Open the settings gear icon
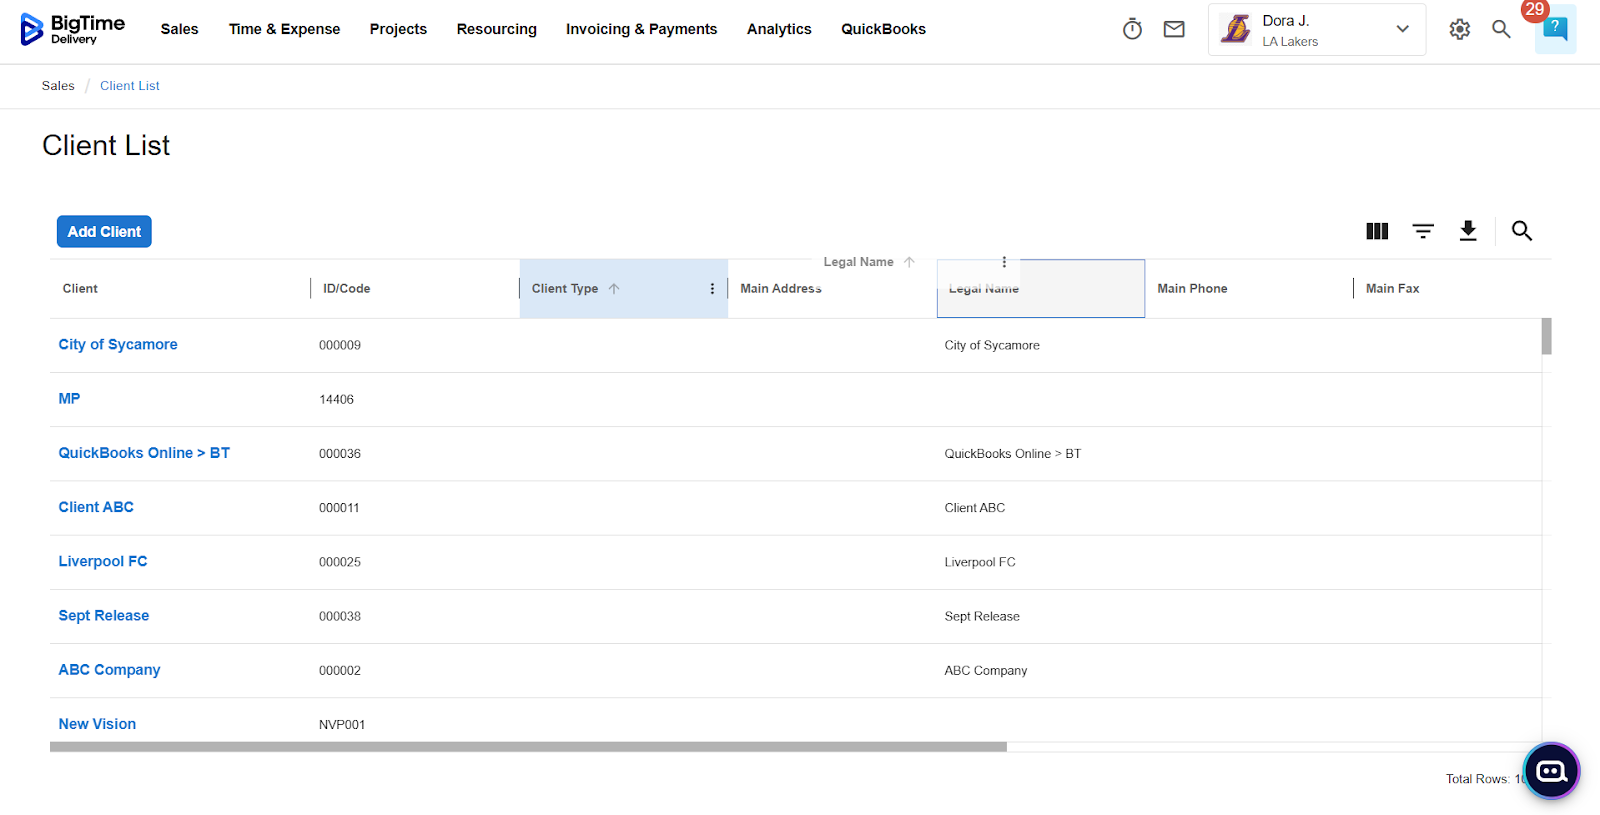 click(1459, 29)
